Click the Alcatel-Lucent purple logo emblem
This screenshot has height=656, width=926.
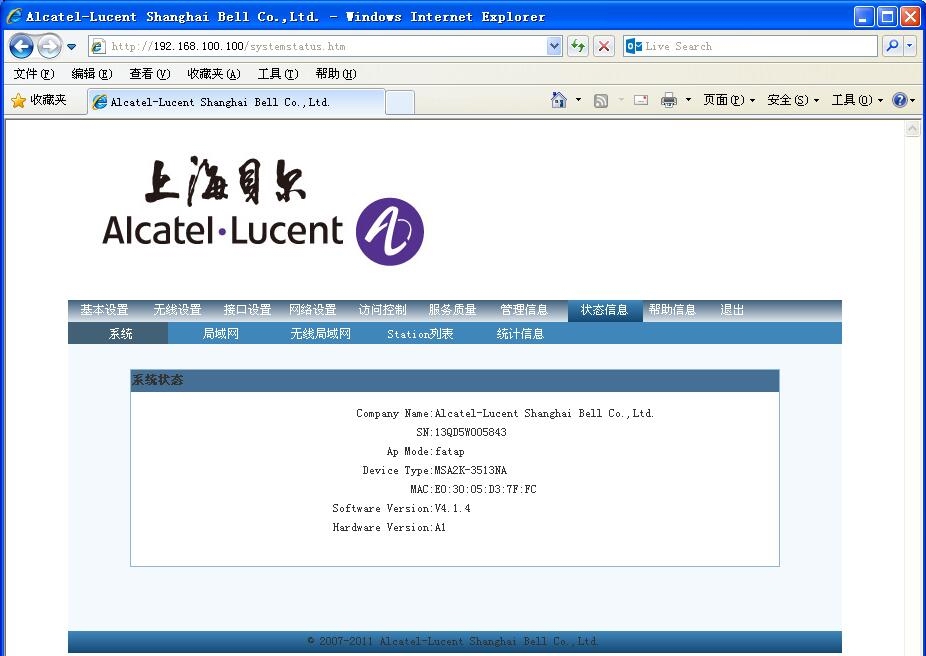coord(390,231)
